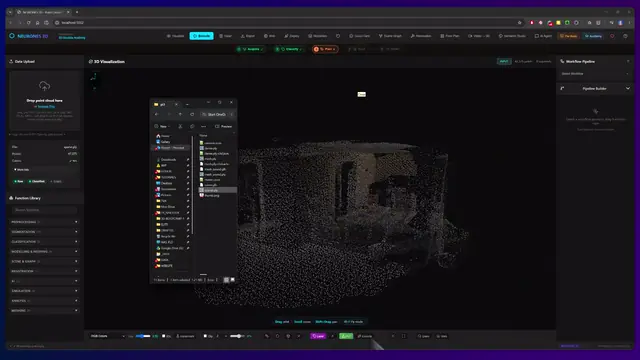
Task: Expand the Preprocessing function category
Action: 44,222
